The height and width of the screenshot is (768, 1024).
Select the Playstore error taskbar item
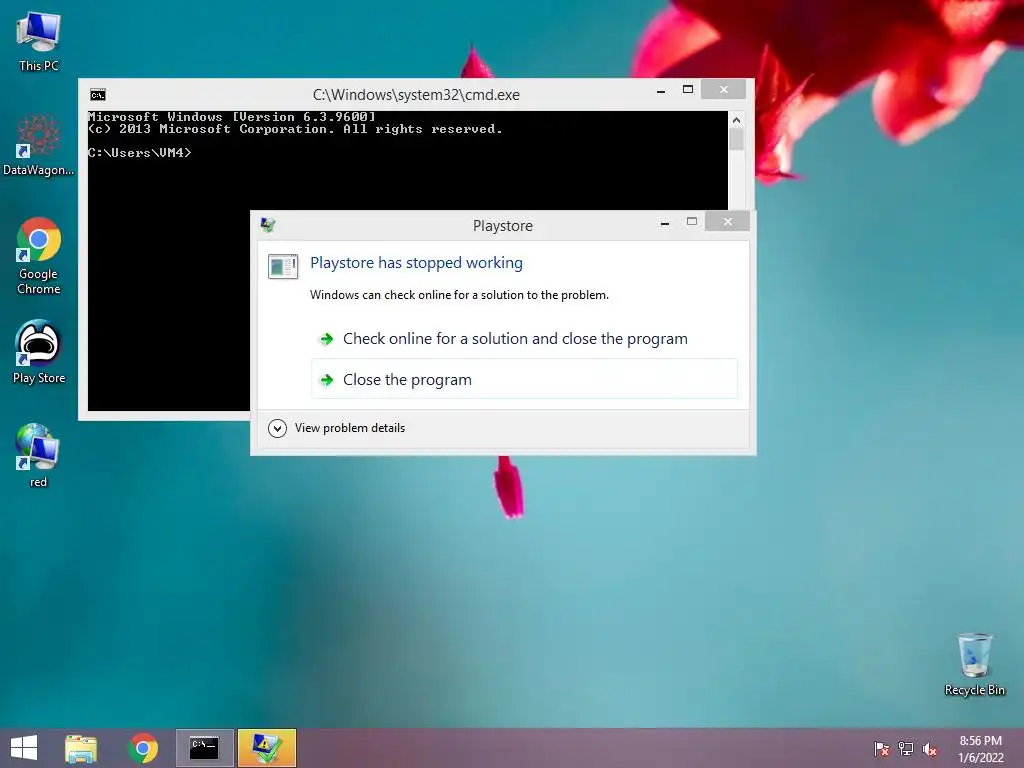click(x=266, y=748)
